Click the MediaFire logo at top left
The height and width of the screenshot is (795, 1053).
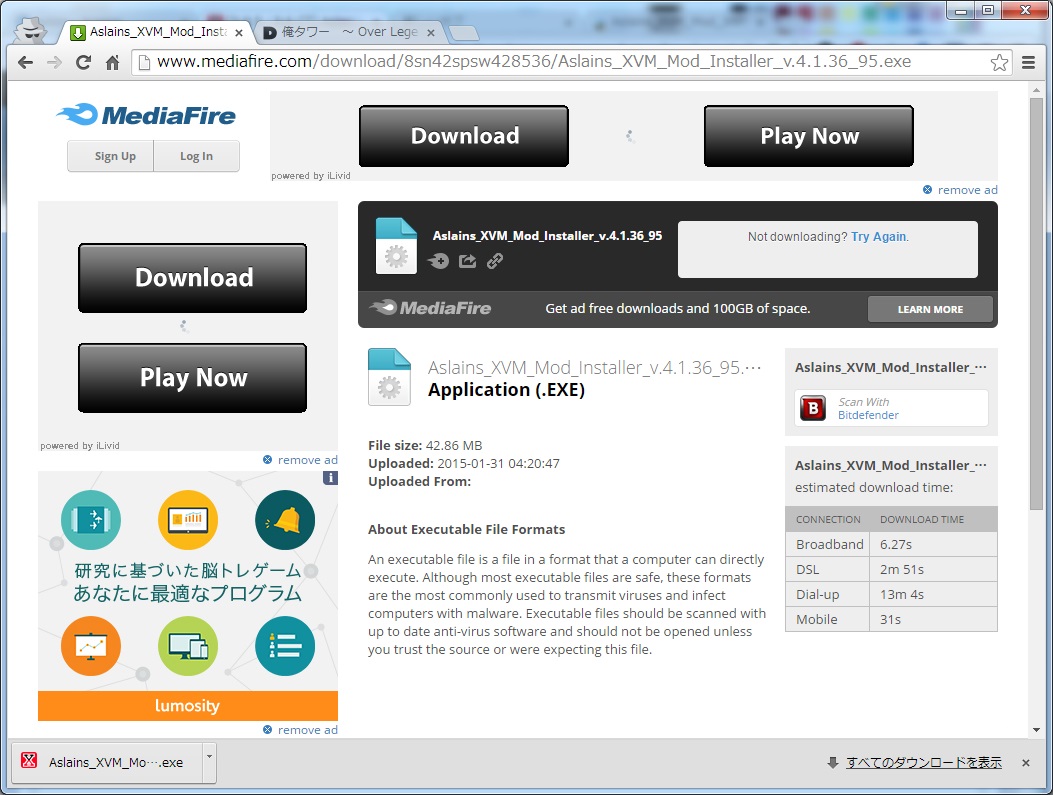pos(146,115)
